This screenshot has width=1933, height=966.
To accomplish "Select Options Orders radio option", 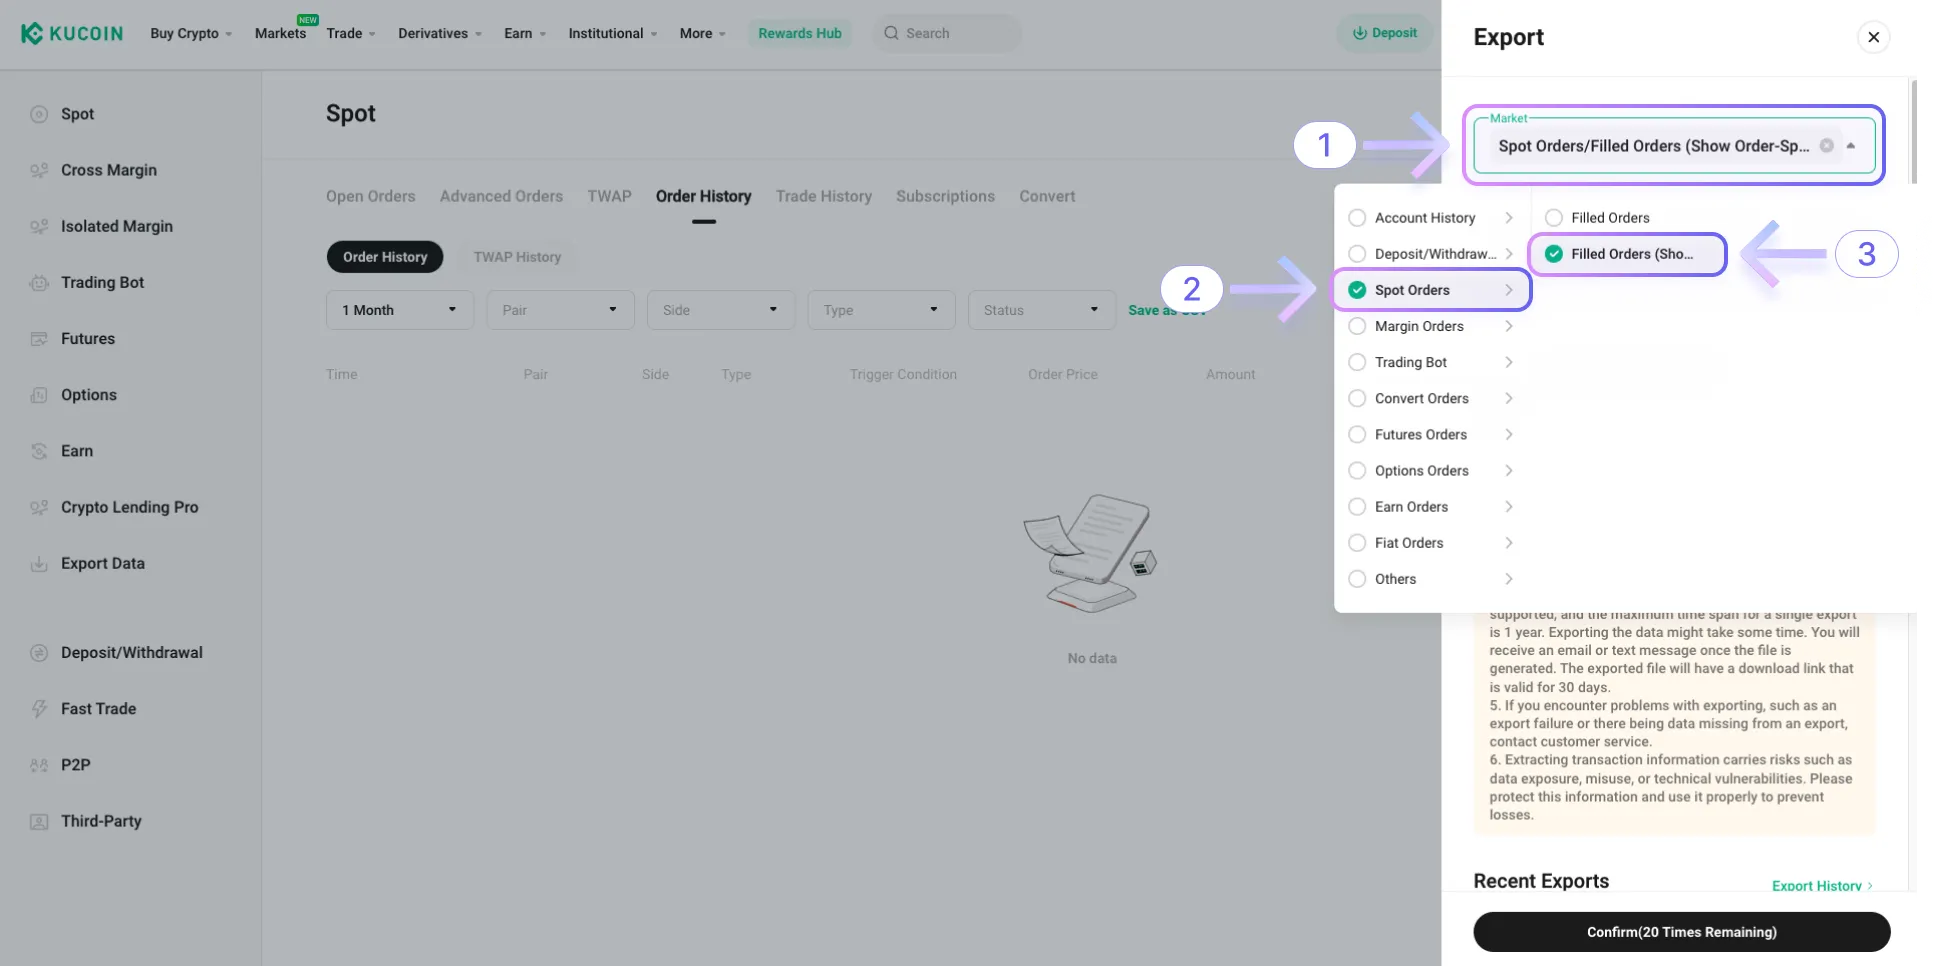I will pyautogui.click(x=1357, y=470).
